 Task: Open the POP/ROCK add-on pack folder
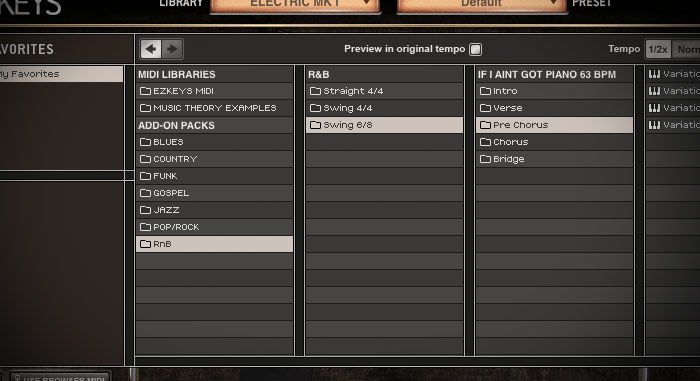(214, 227)
